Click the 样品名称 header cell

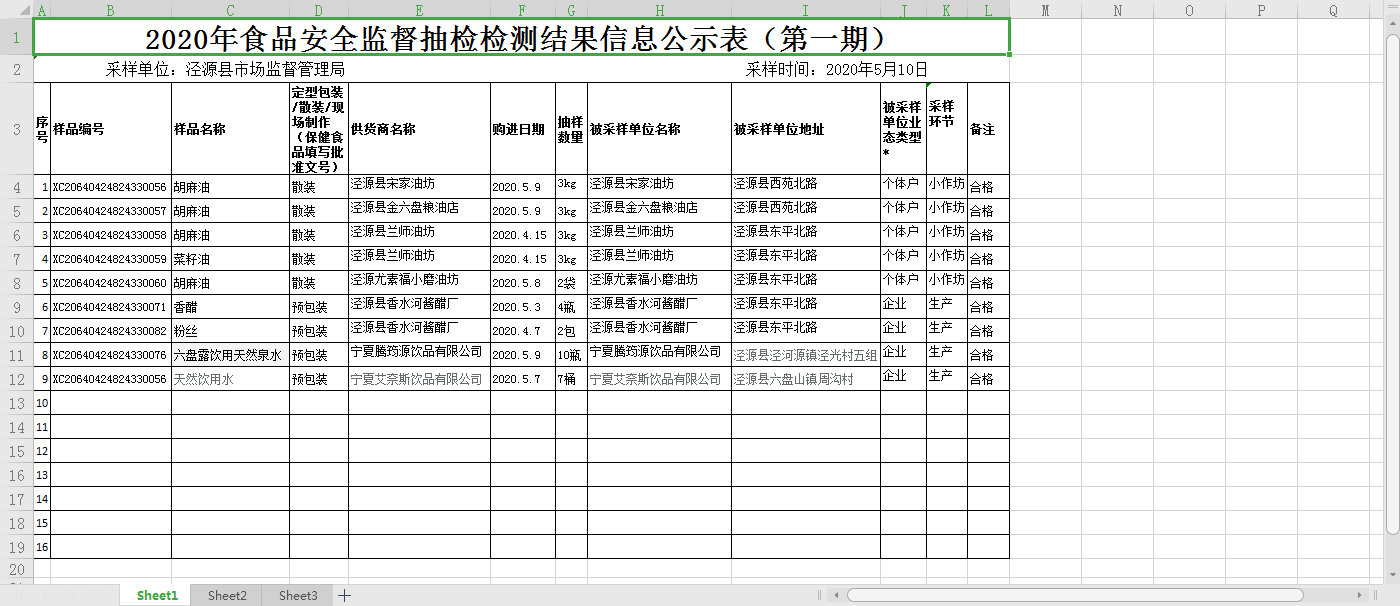pyautogui.click(x=230, y=129)
